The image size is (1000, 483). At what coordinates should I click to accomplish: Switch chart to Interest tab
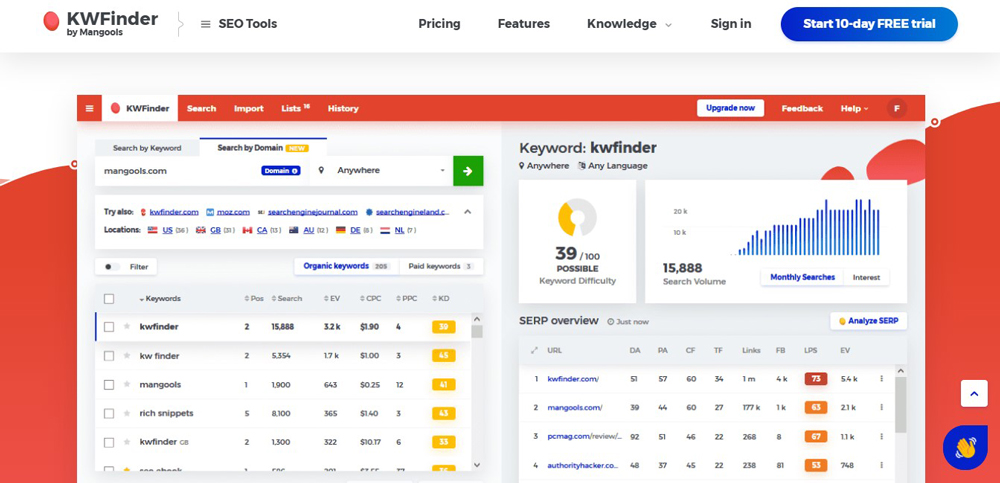pyautogui.click(x=866, y=278)
